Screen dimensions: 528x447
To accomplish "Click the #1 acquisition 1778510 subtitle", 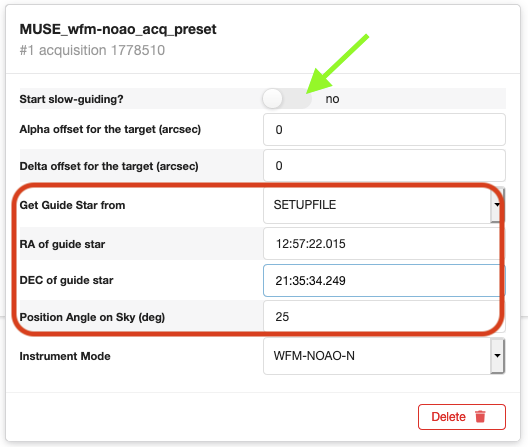I will (x=92, y=51).
